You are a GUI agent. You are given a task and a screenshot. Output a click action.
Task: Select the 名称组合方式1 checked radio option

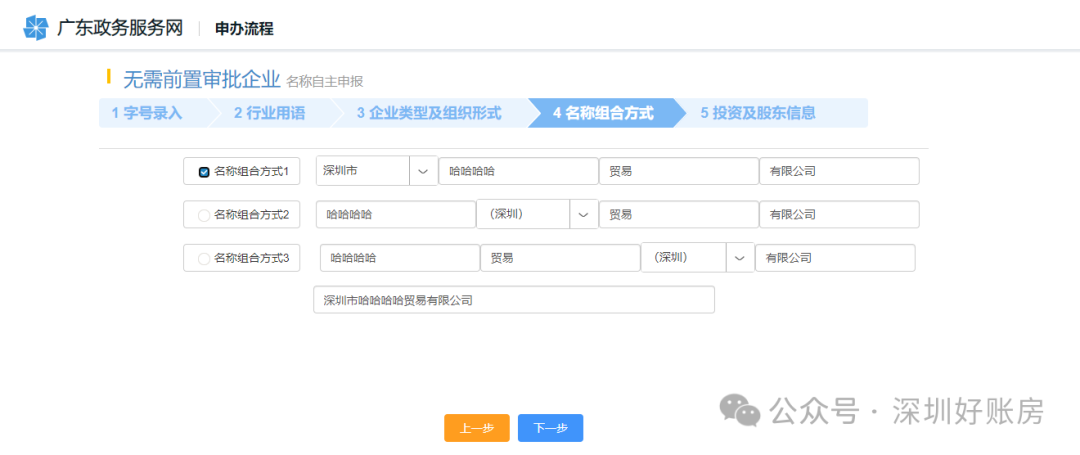[x=204, y=172]
